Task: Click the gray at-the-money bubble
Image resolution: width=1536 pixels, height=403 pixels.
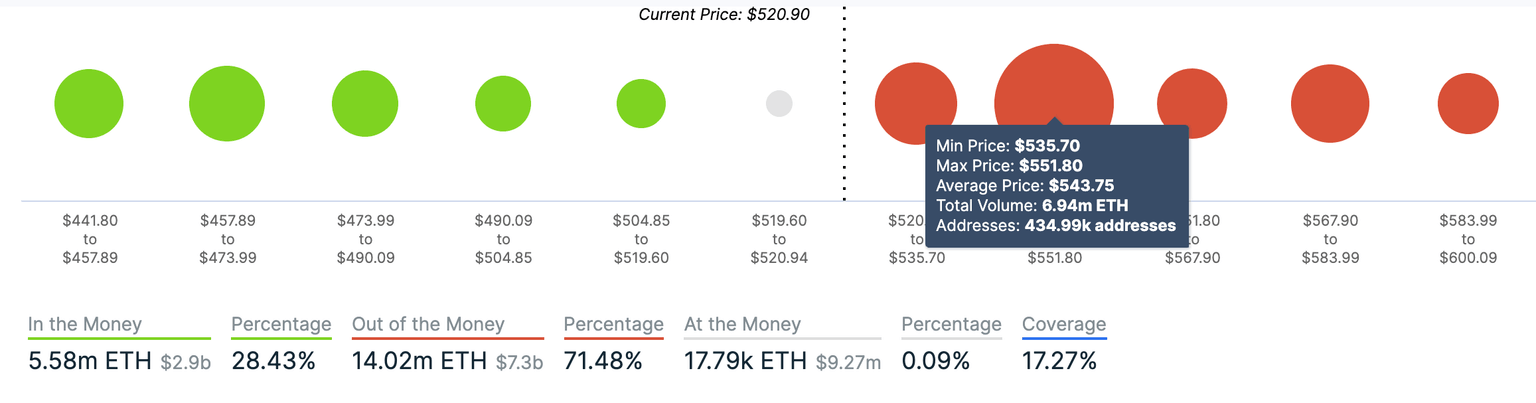Action: 779,104
